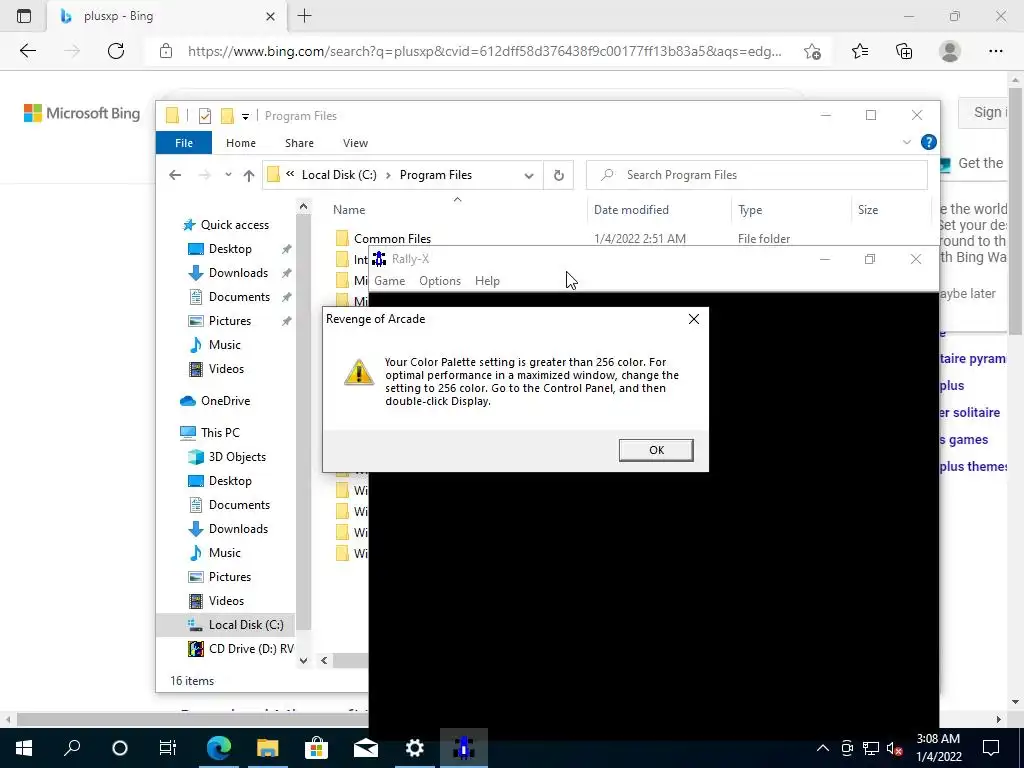Viewport: 1024px width, 768px height.
Task: Open Edge Favorites list icon
Action: tap(859, 51)
